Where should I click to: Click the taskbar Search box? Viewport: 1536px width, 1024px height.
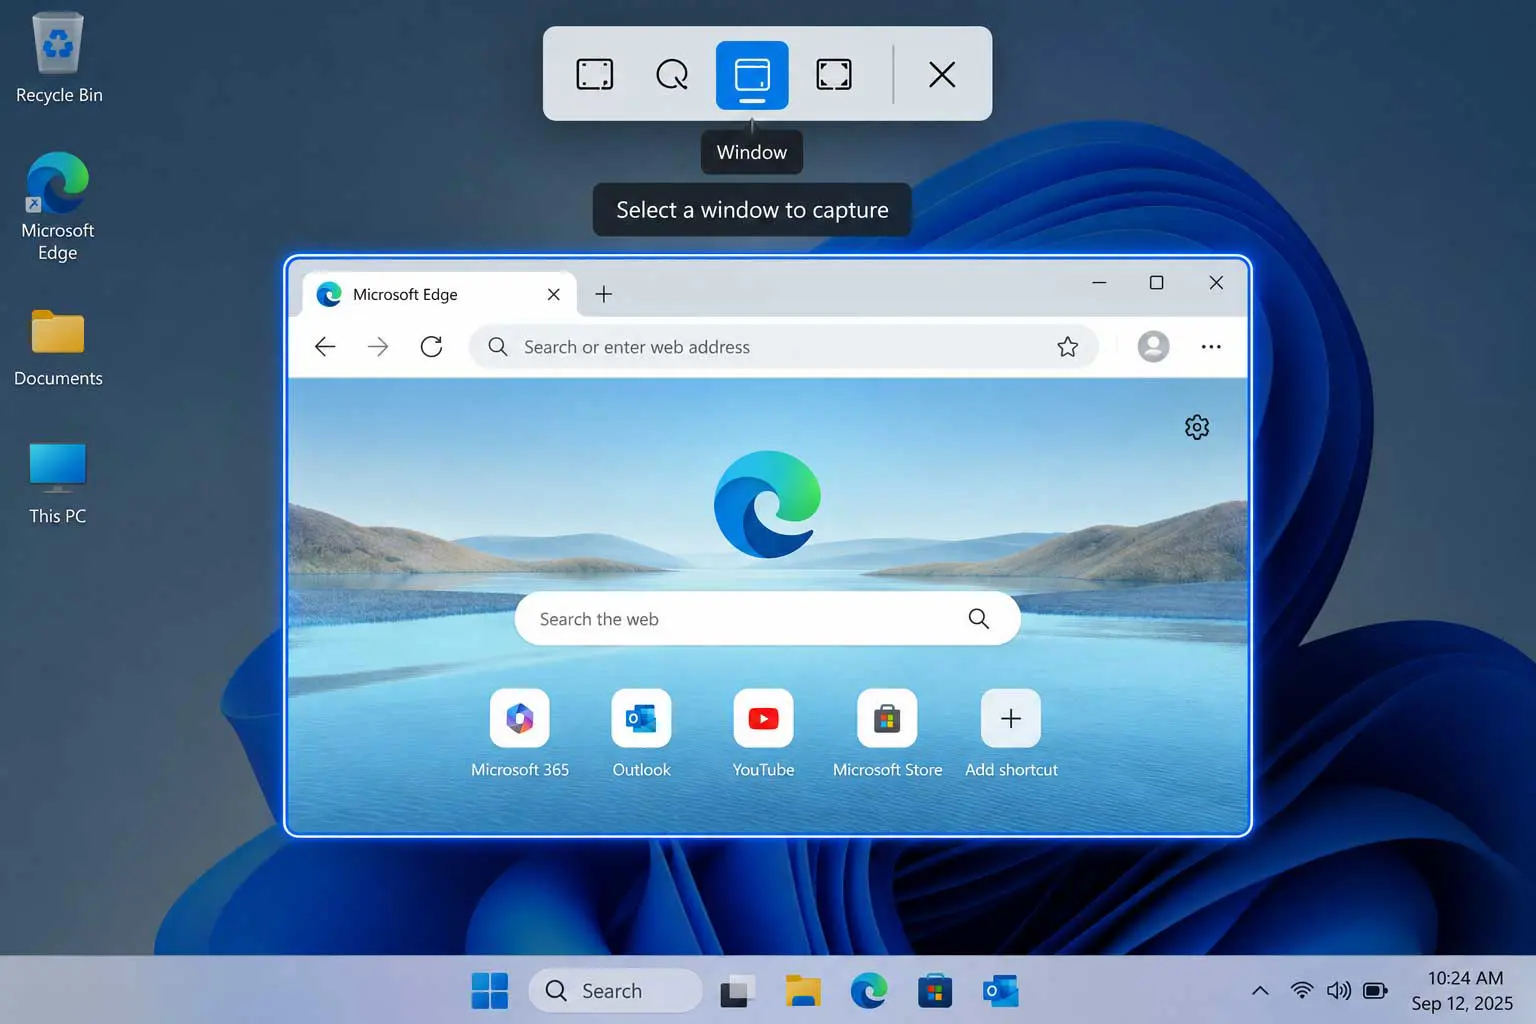(616, 991)
